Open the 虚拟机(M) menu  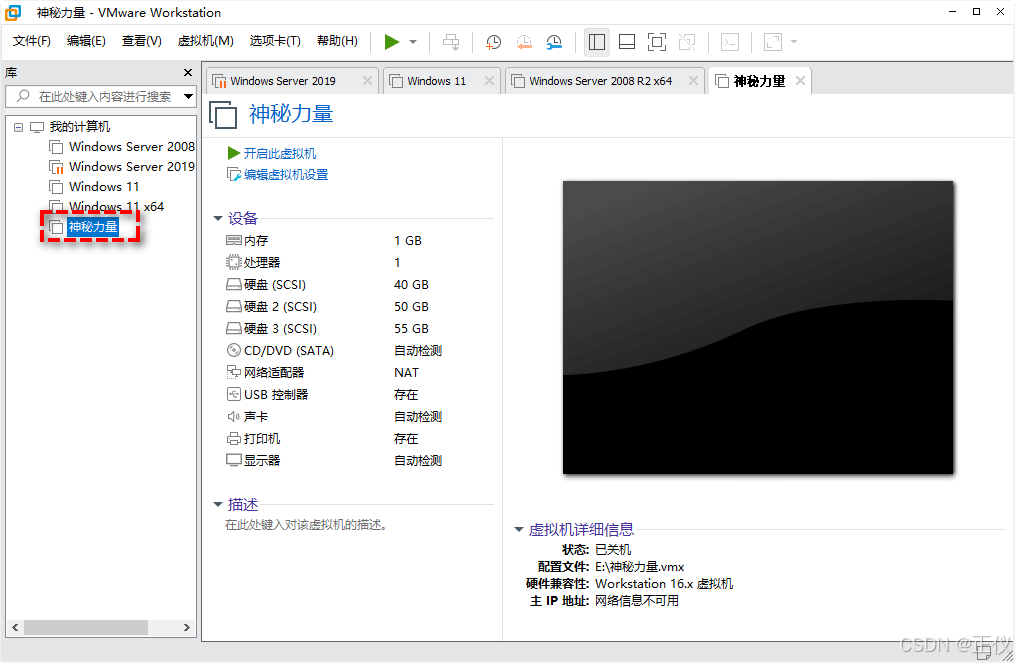[x=205, y=41]
